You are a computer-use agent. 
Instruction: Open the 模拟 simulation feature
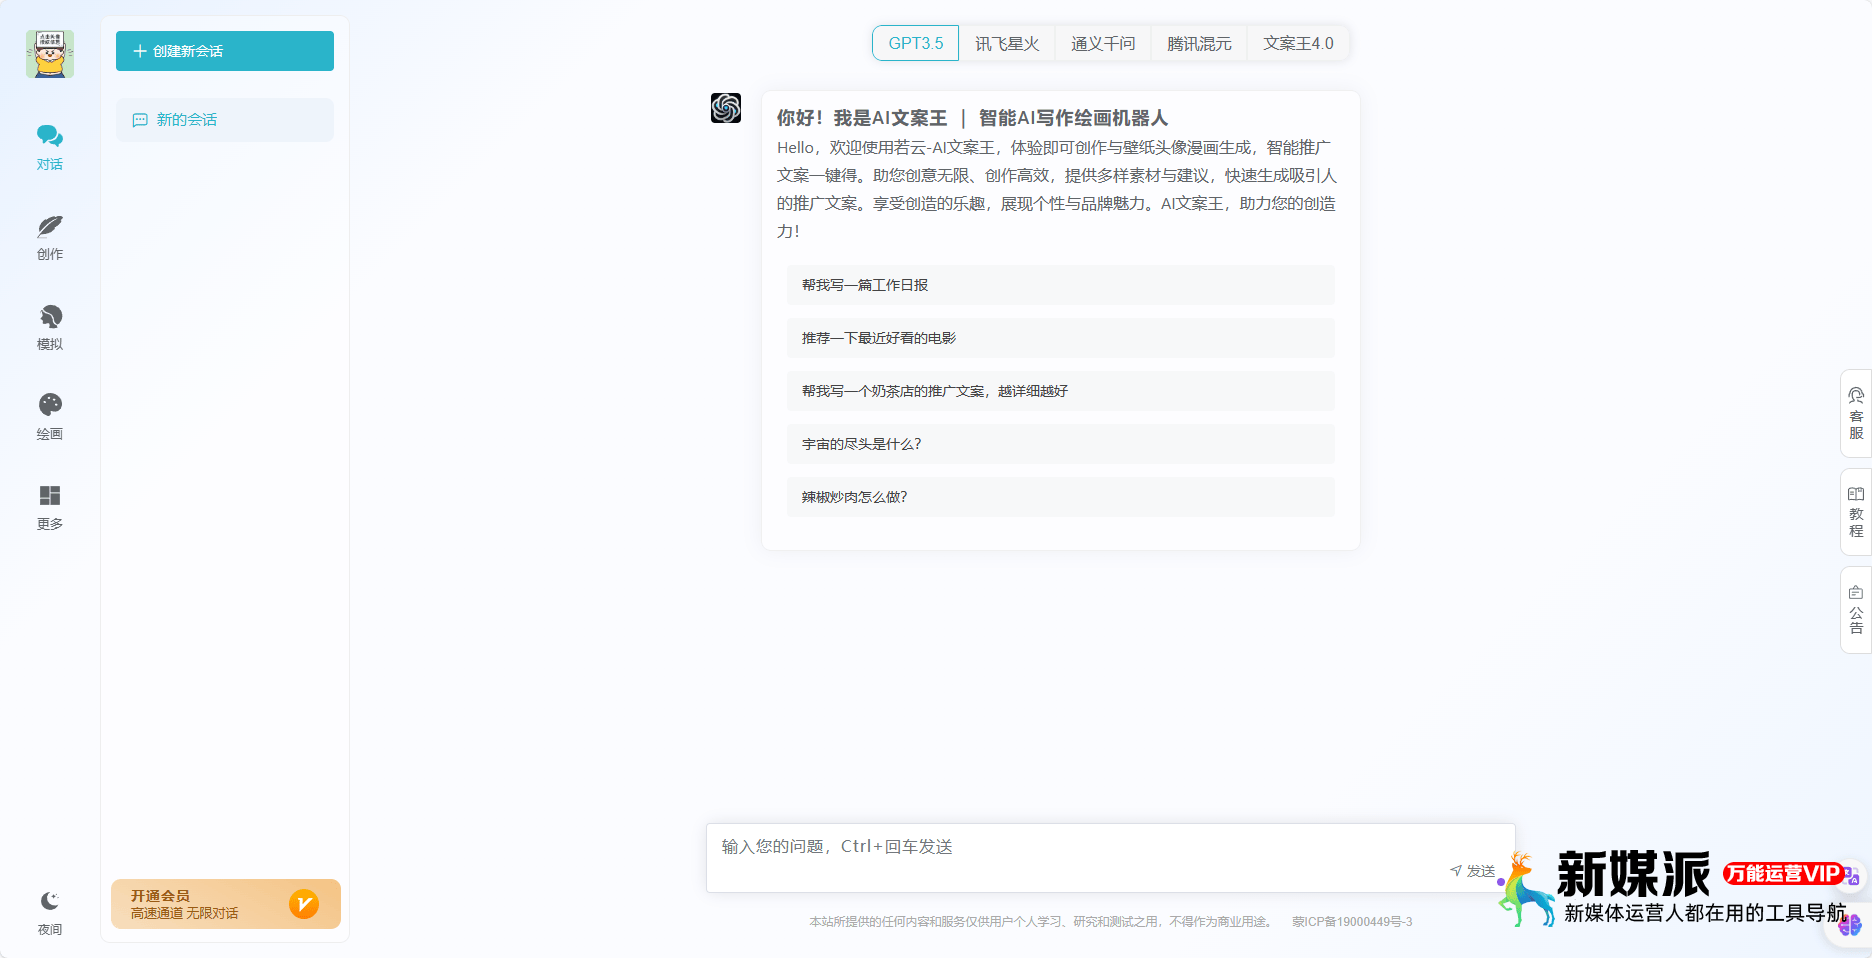pos(50,325)
